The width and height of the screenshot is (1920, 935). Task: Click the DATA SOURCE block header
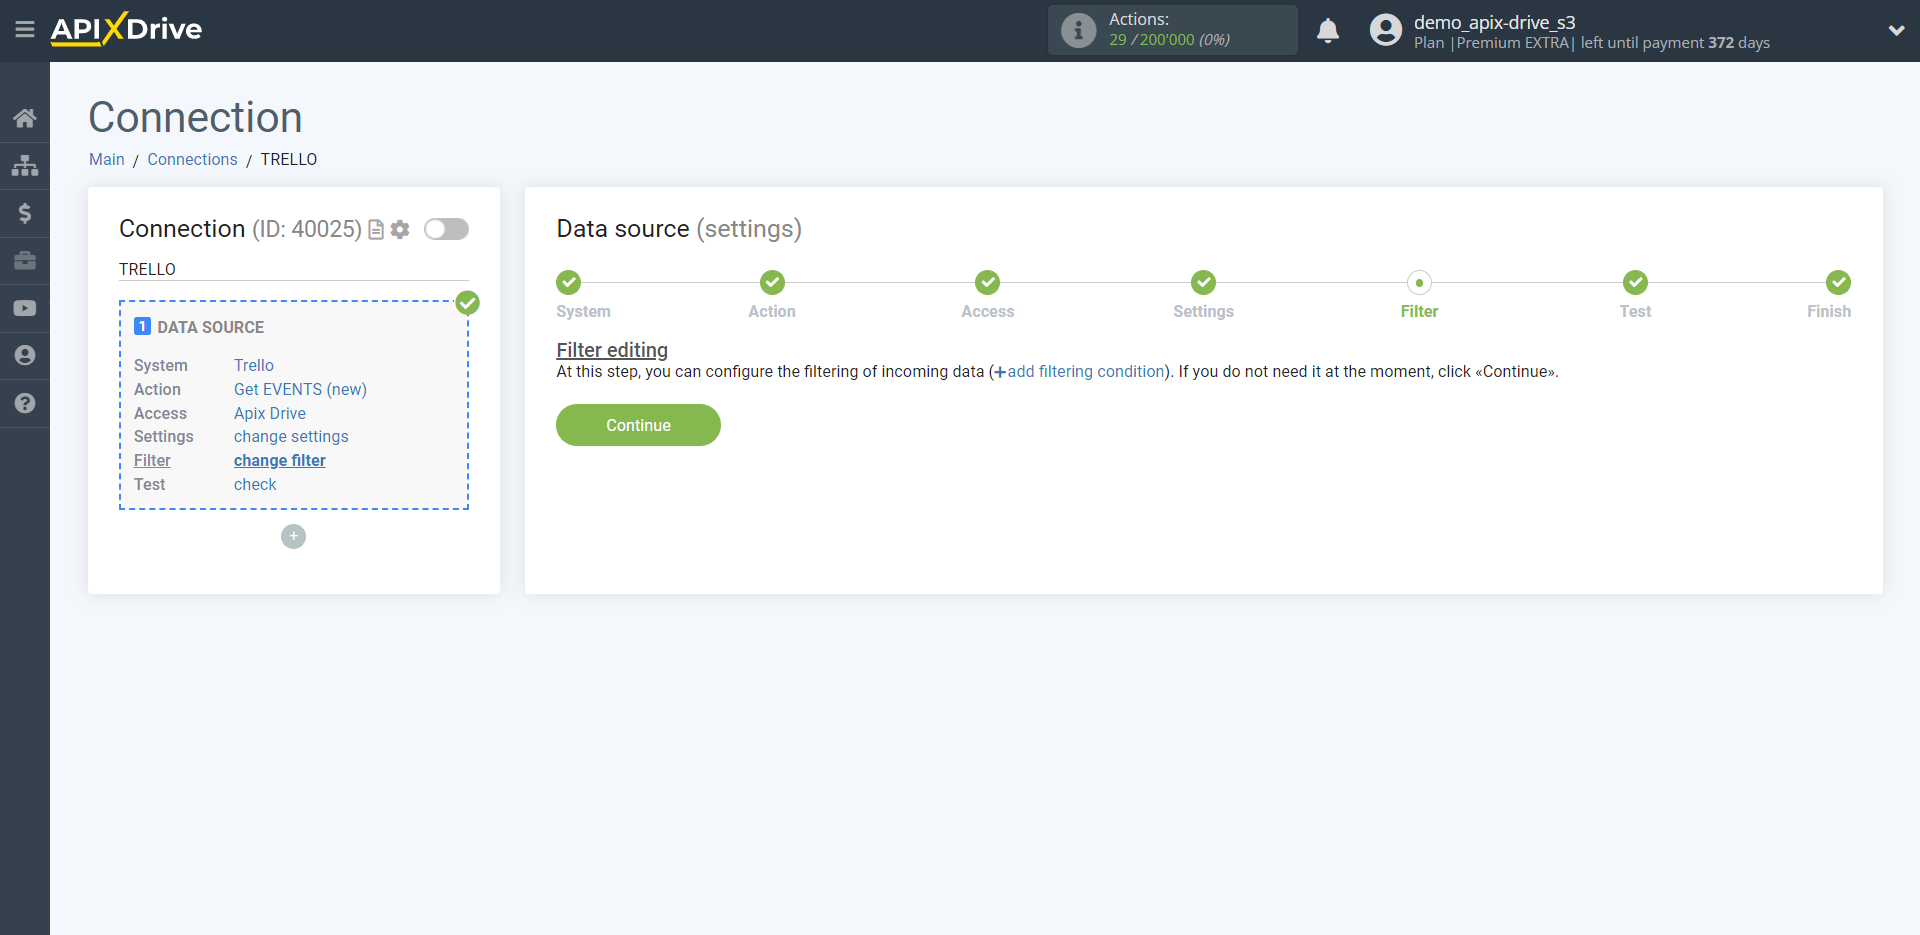pyautogui.click(x=211, y=327)
